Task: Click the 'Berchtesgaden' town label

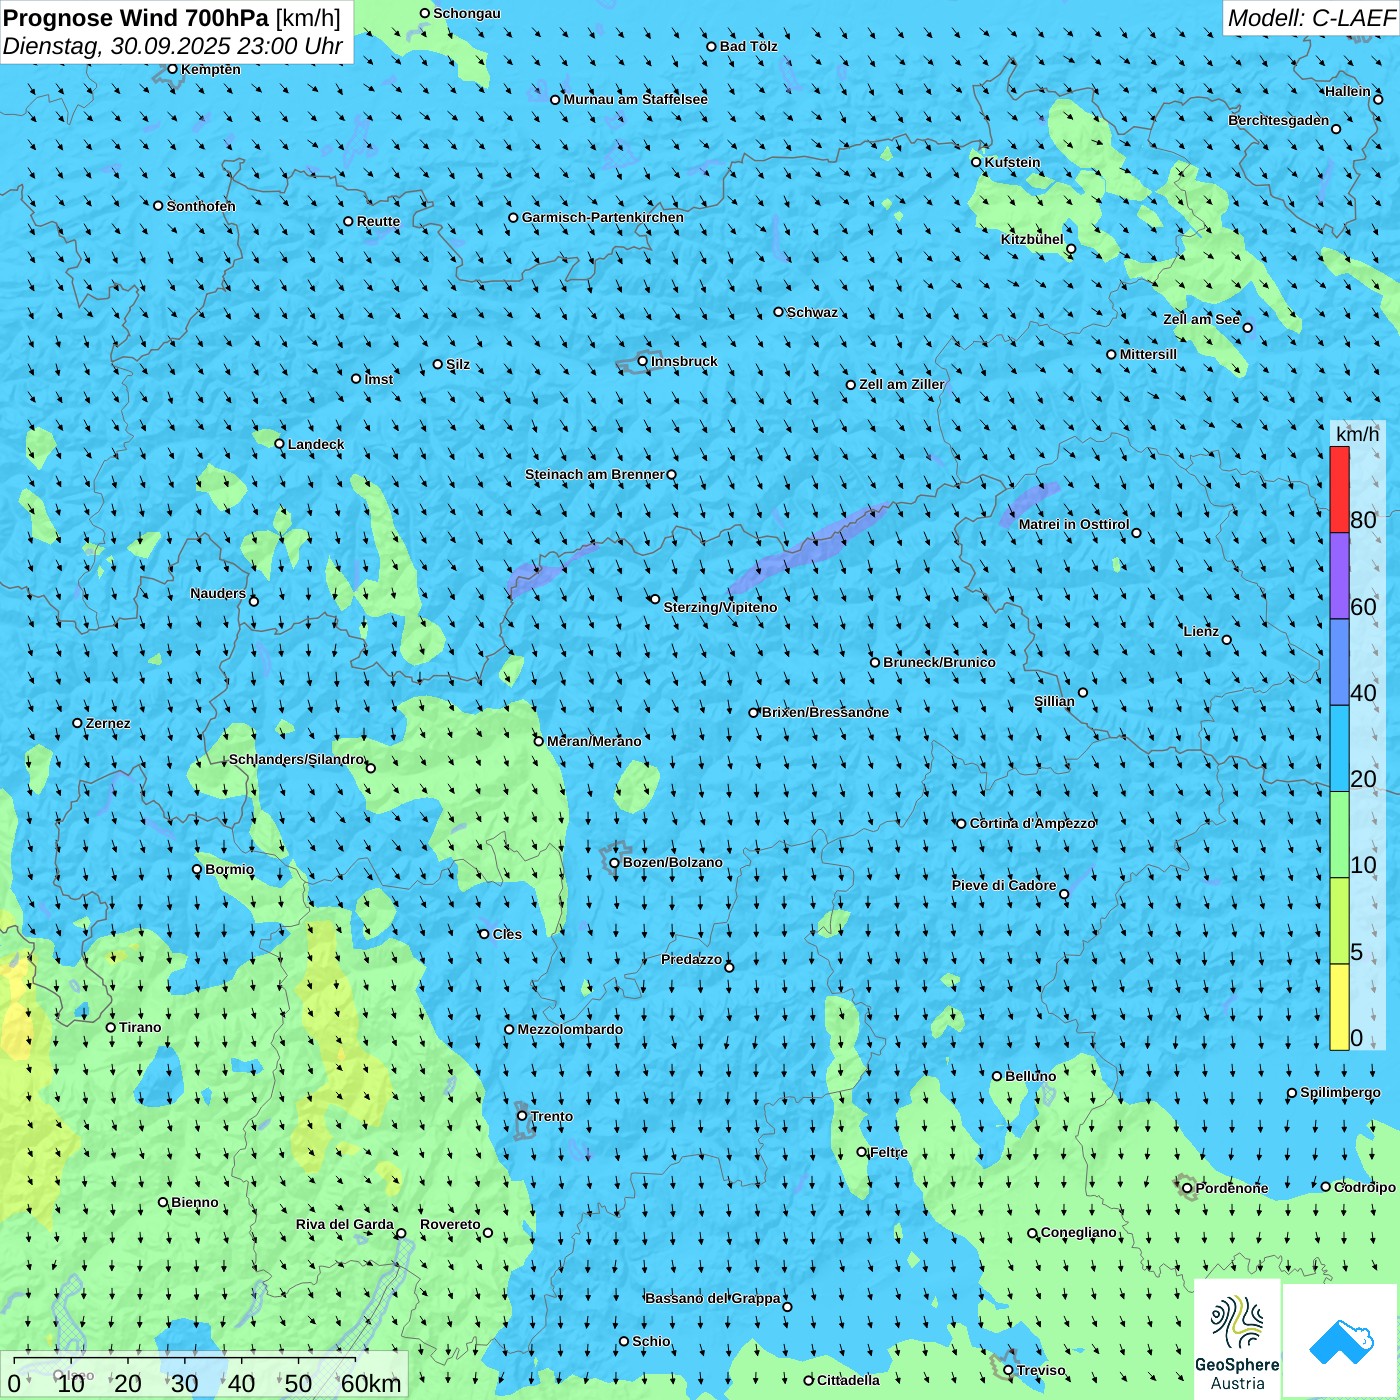Action: [x=1278, y=120]
